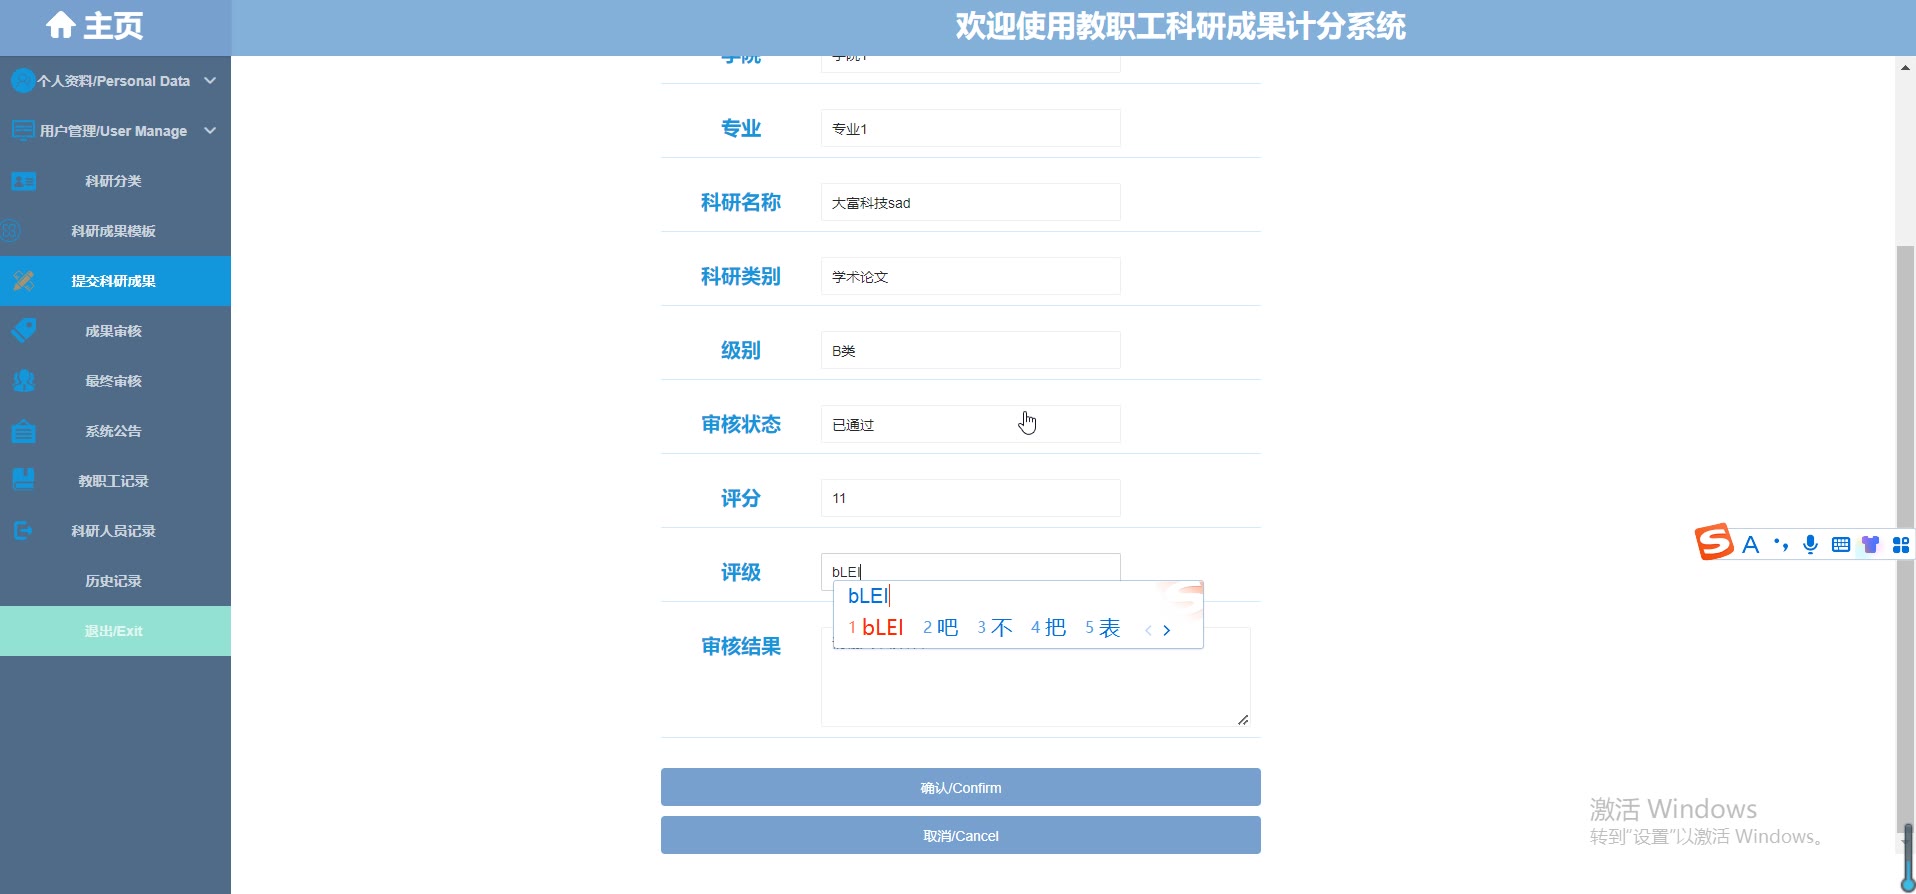1916x894 pixels.
Task: Click the 专业 input field
Action: [970, 128]
